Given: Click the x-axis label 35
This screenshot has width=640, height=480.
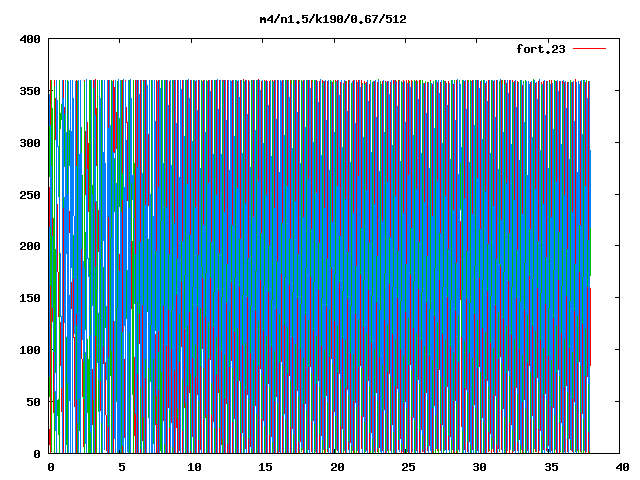Looking at the screenshot, I should tap(551, 467).
